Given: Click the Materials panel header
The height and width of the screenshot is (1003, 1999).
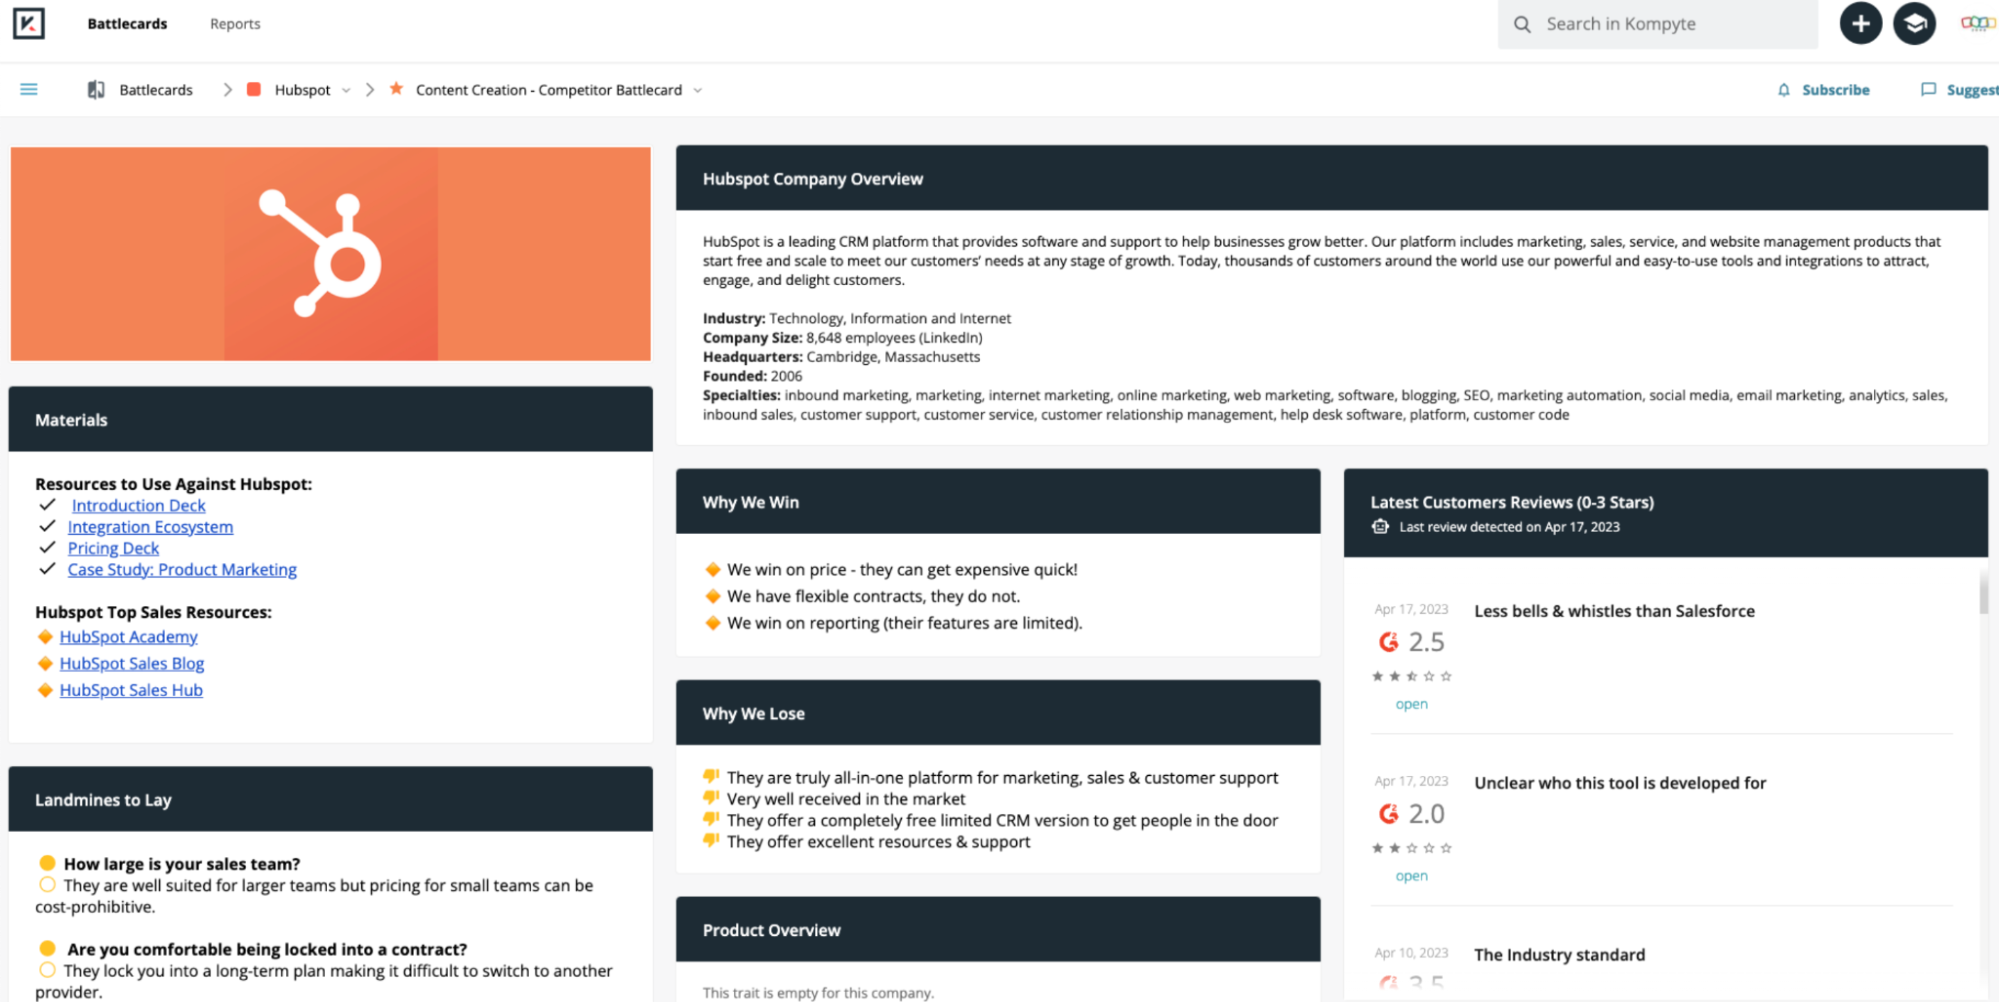Looking at the screenshot, I should (x=330, y=420).
